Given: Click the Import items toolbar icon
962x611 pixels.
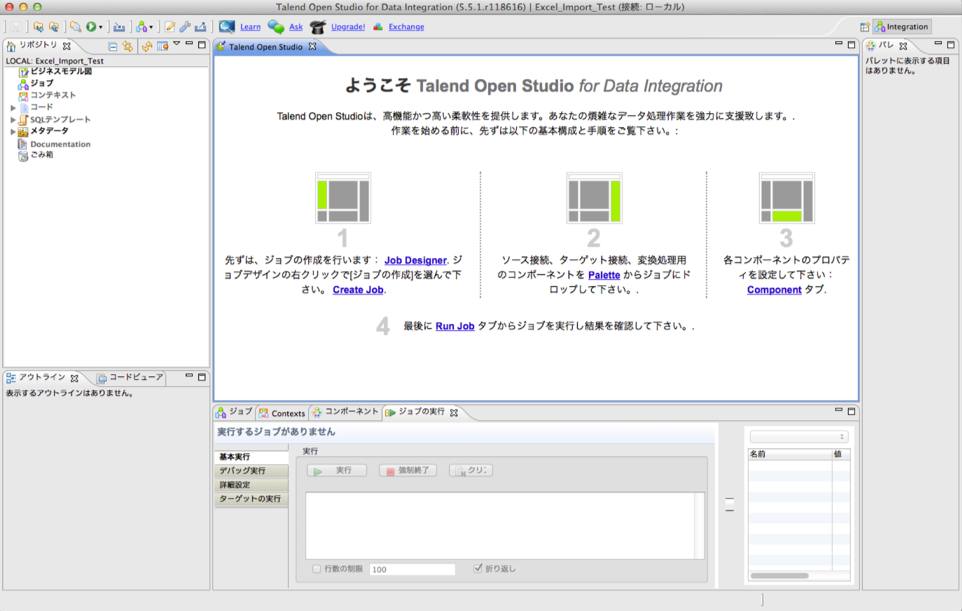Looking at the screenshot, I should [x=38, y=27].
